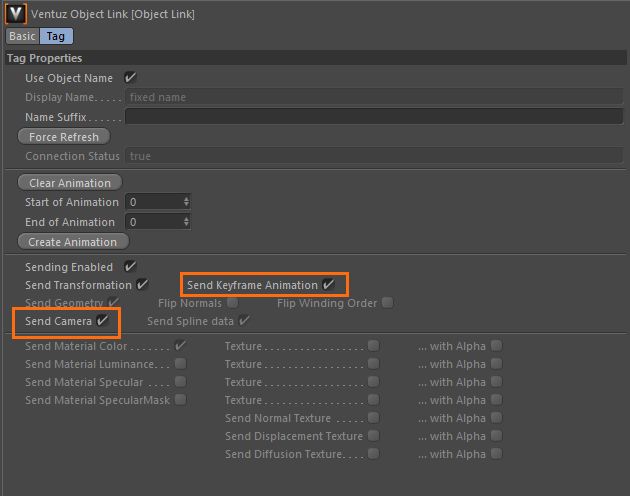Disable the Sending Enabled checkbox
The height and width of the screenshot is (496, 630).
pos(130,267)
